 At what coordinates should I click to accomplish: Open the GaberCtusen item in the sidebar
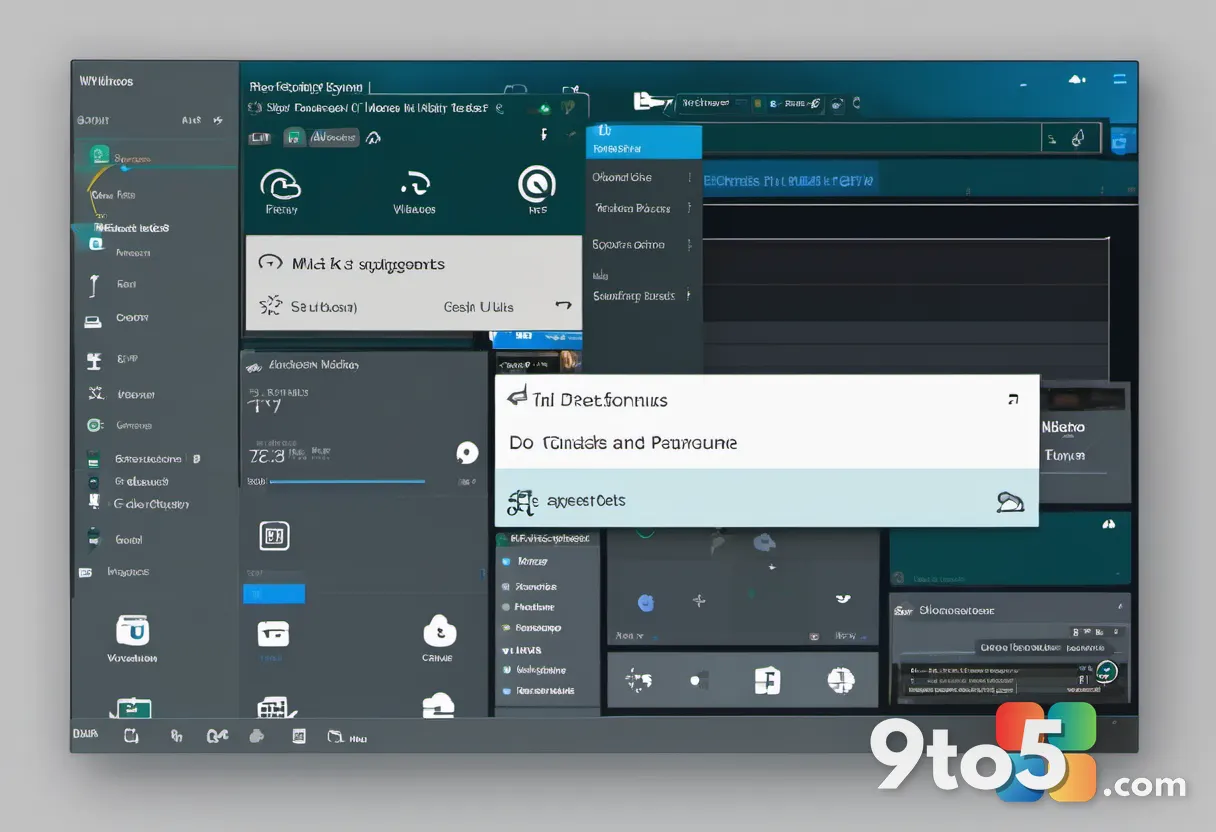(x=151, y=504)
